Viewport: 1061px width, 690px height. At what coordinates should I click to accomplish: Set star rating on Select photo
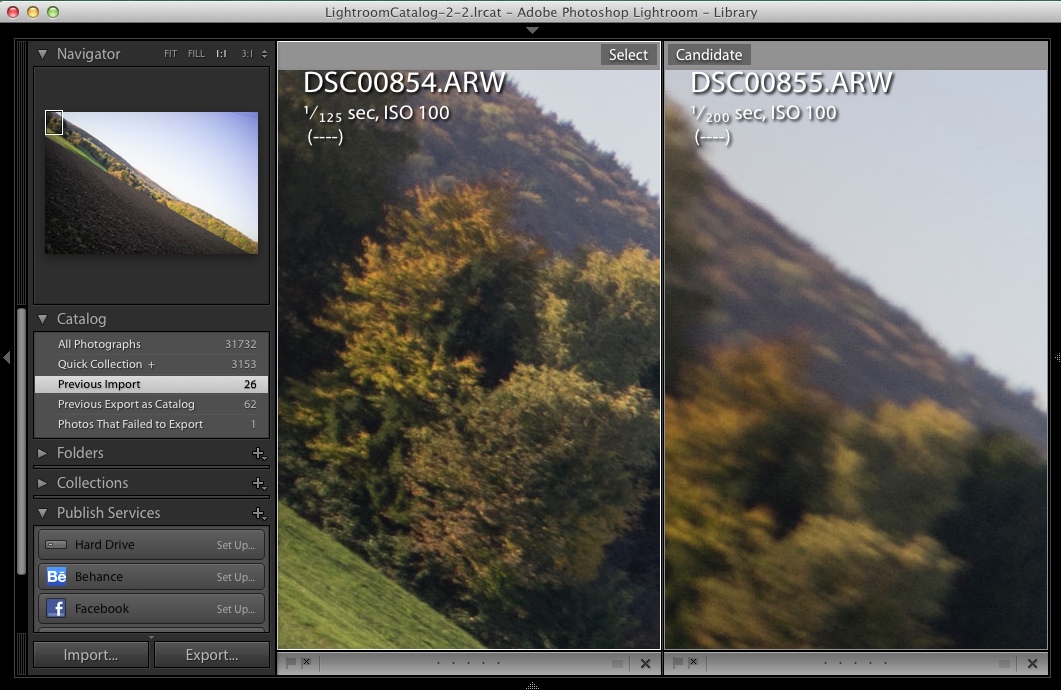pos(468,663)
